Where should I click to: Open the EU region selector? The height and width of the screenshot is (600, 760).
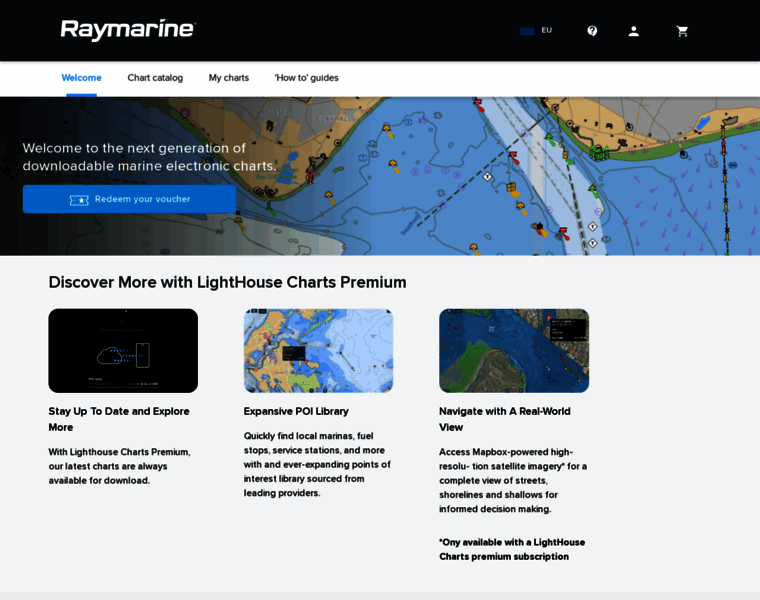536,31
